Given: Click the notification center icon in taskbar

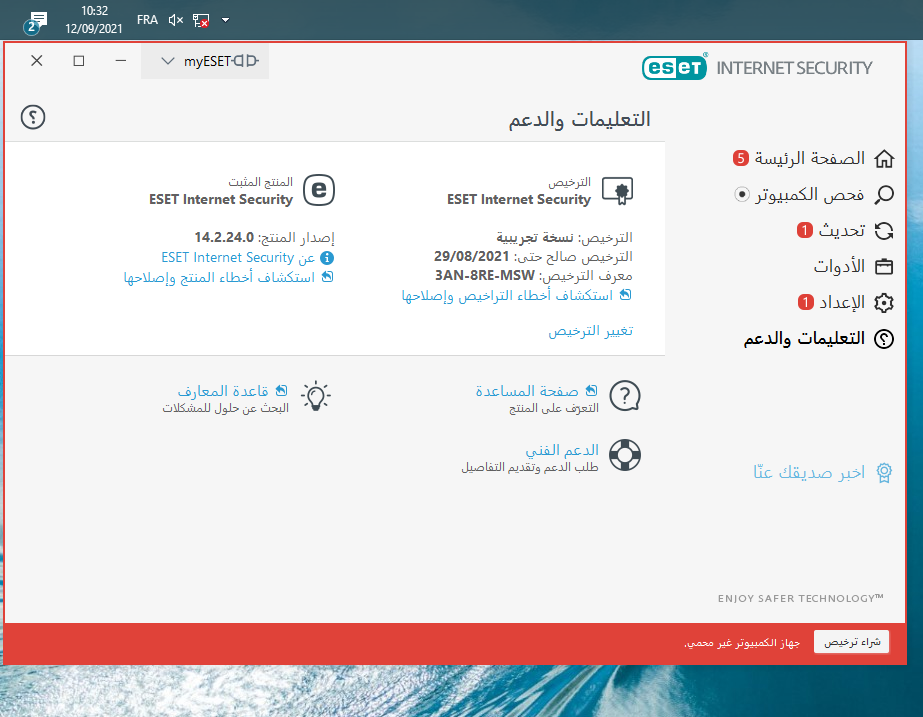Looking at the screenshot, I should click(35, 22).
